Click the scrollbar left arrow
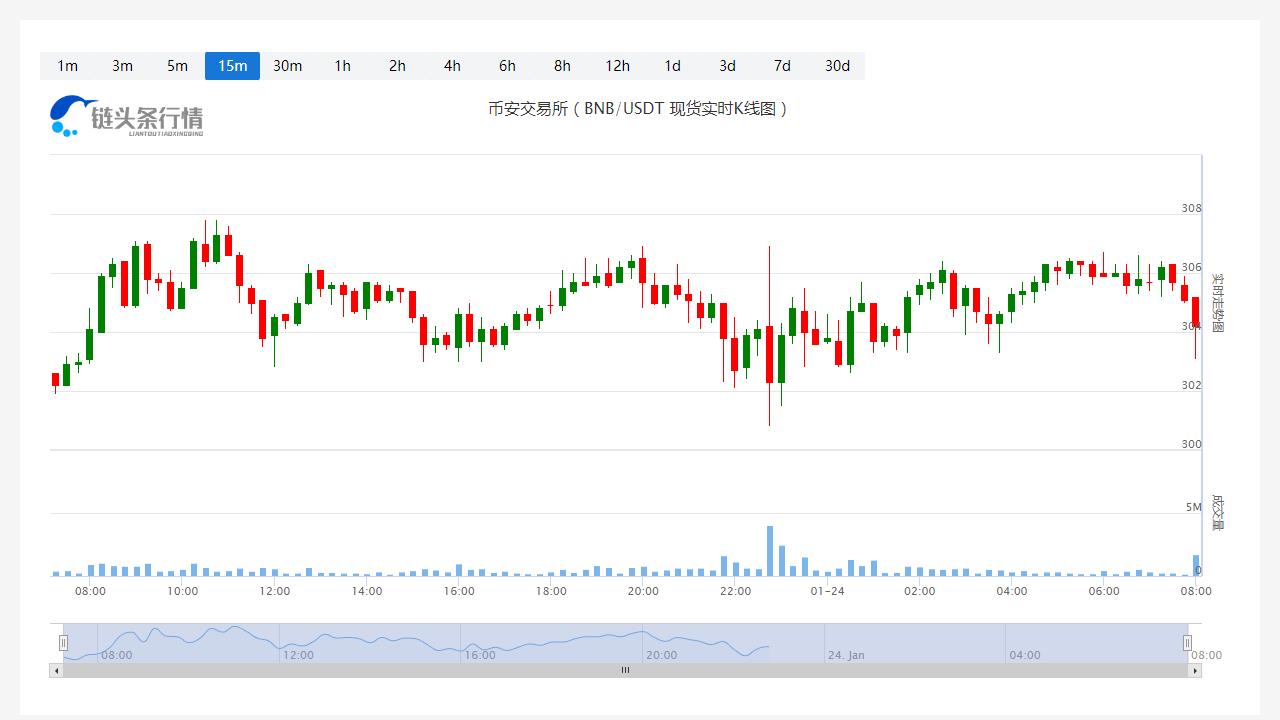The height and width of the screenshot is (720, 1280). coord(56,671)
